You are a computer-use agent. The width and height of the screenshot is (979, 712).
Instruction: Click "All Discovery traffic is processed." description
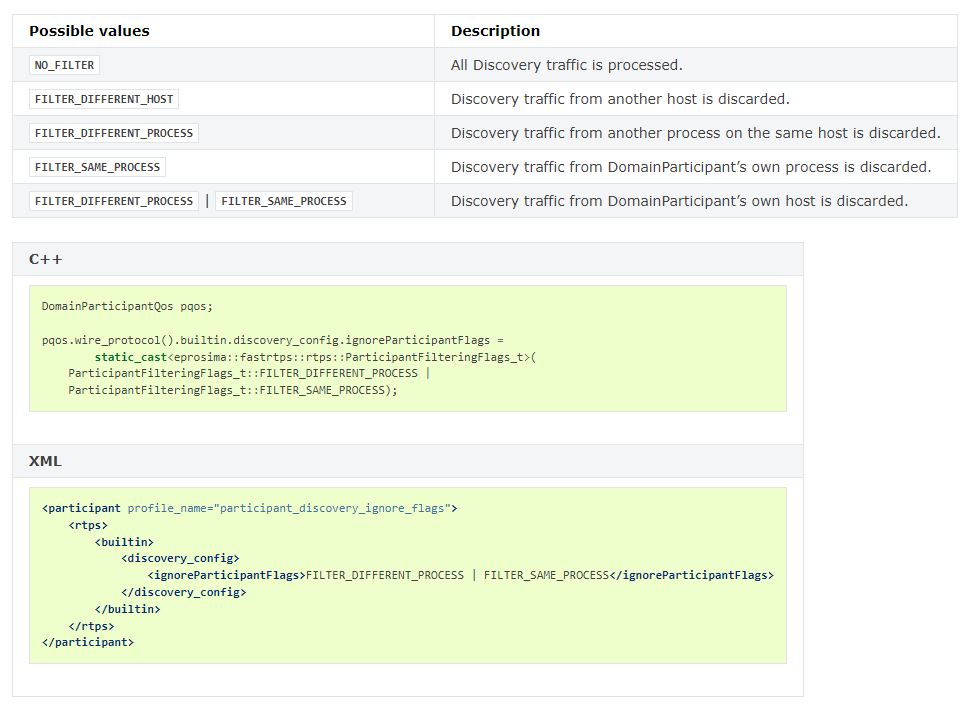coord(566,65)
